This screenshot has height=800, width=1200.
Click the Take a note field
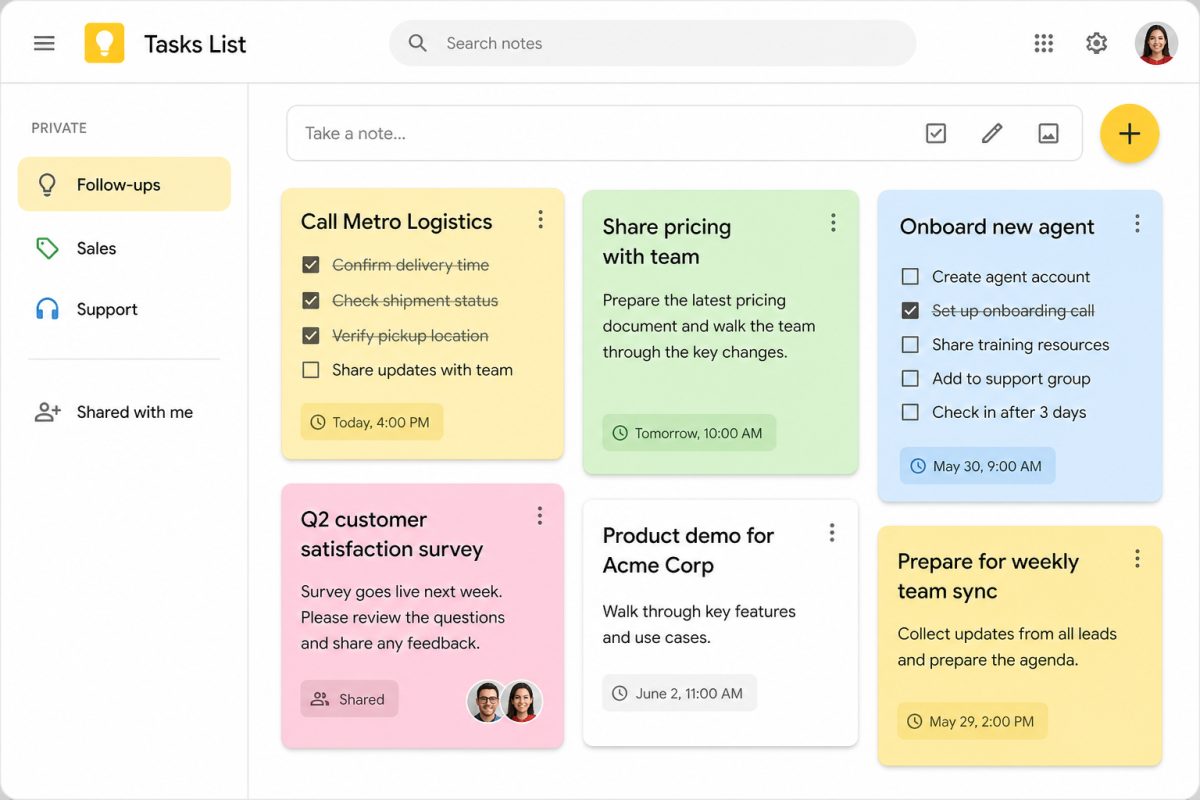684,133
